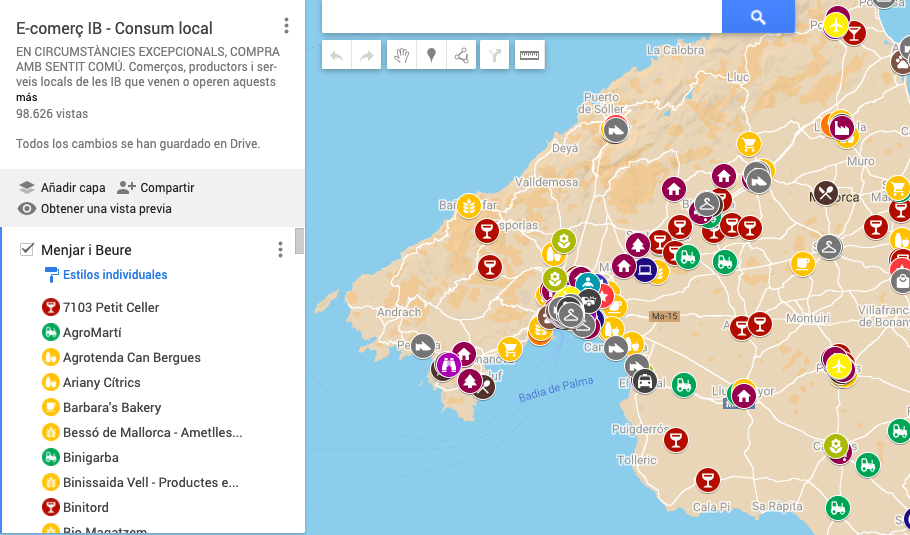Viewport: 910px width, 535px height.
Task: Click the binoculars marker in southwest
Action: click(x=449, y=365)
